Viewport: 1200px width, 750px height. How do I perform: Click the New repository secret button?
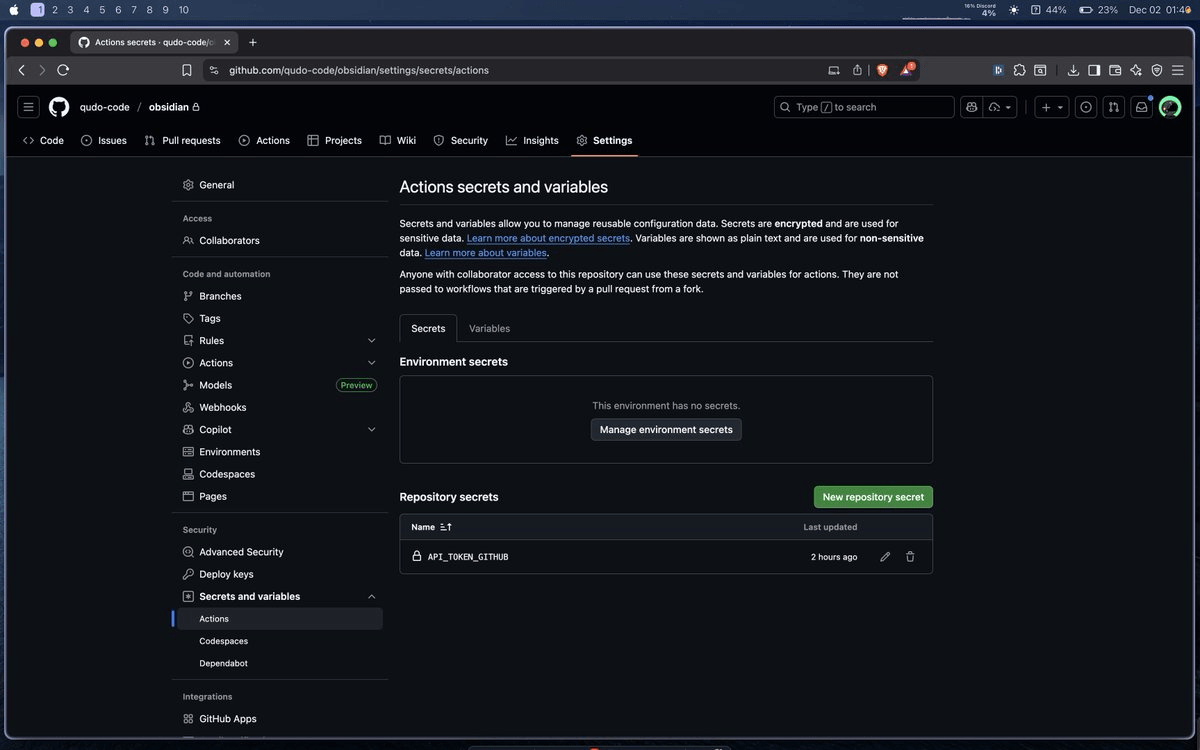point(873,497)
